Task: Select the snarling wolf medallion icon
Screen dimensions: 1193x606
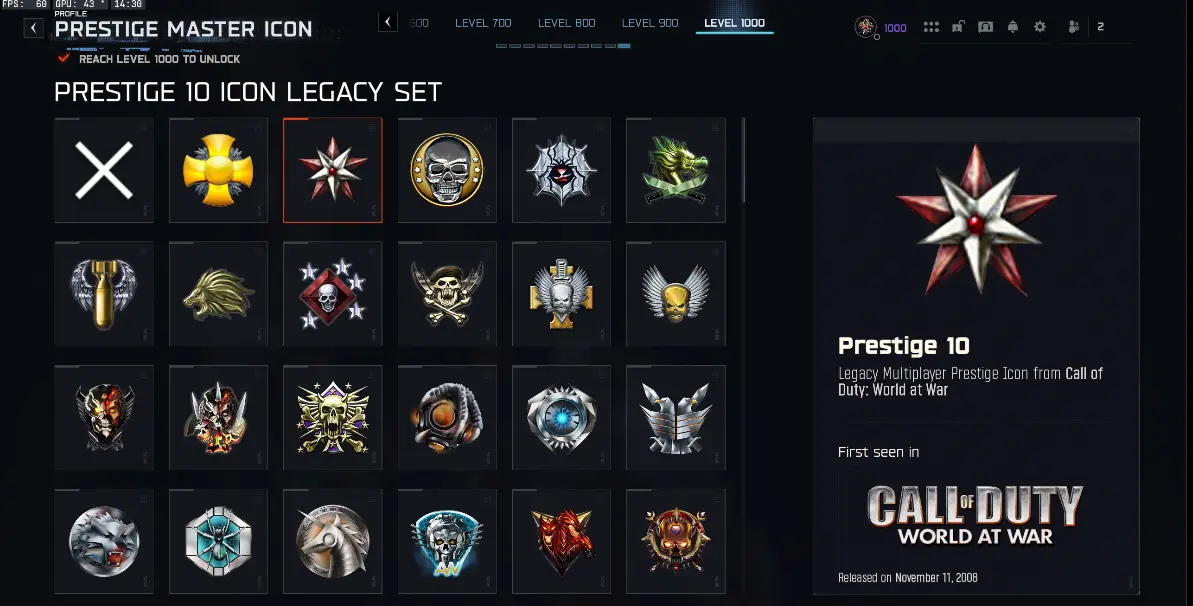Action: coord(103,541)
